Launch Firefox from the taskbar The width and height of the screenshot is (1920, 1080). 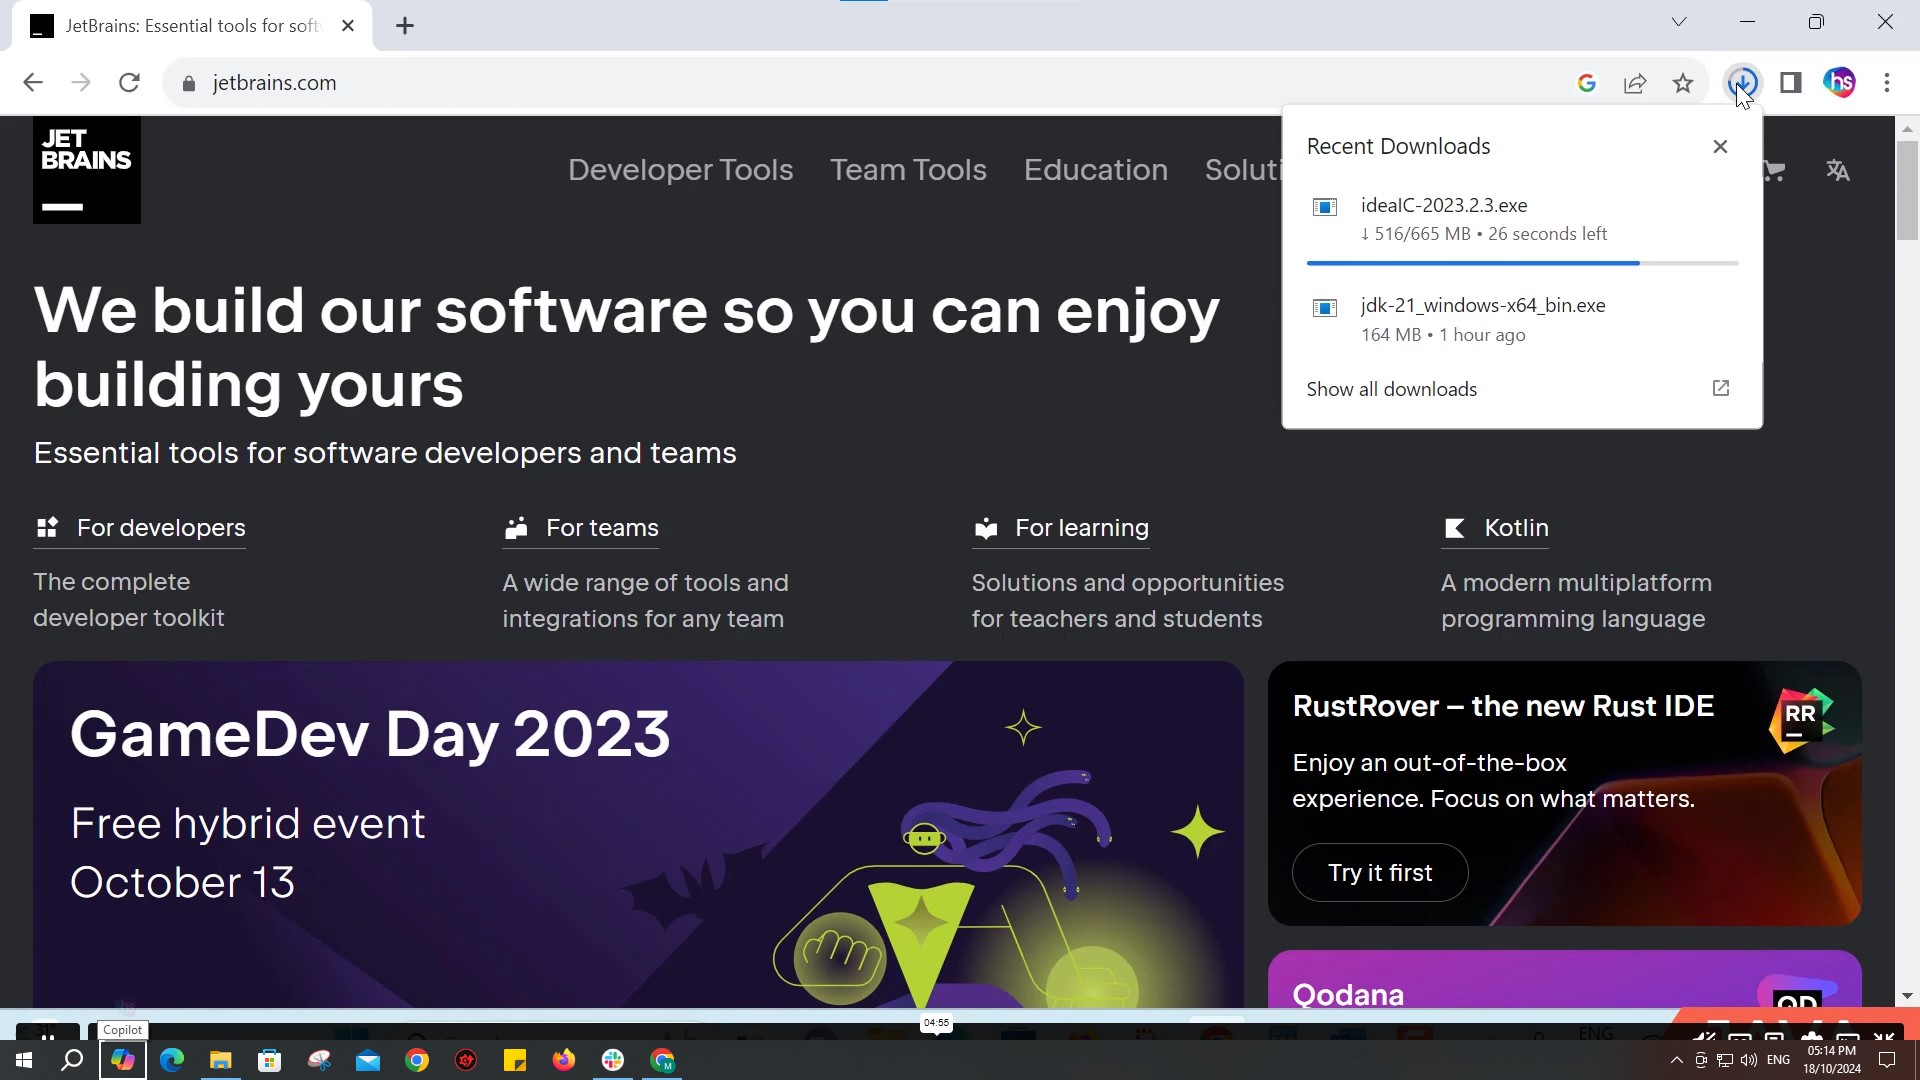[x=564, y=1059]
